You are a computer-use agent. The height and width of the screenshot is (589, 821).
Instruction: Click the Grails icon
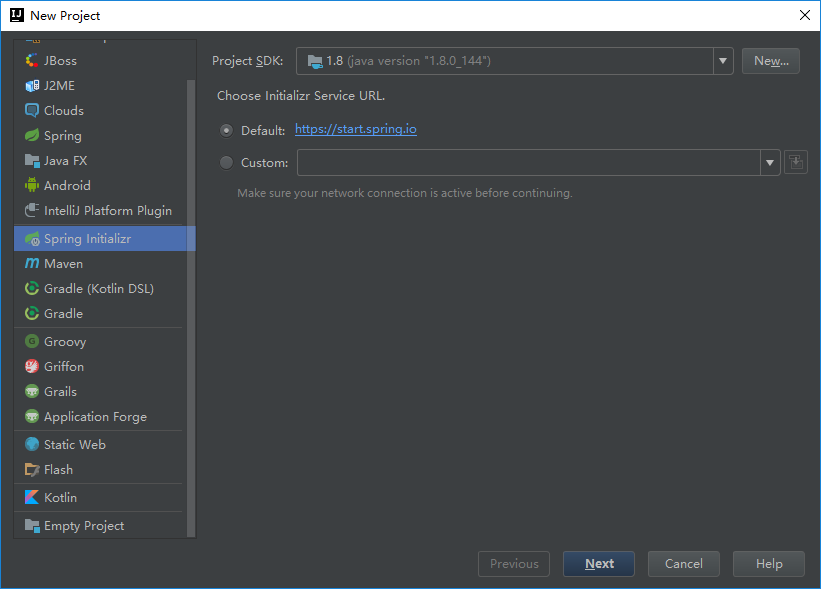coord(32,392)
